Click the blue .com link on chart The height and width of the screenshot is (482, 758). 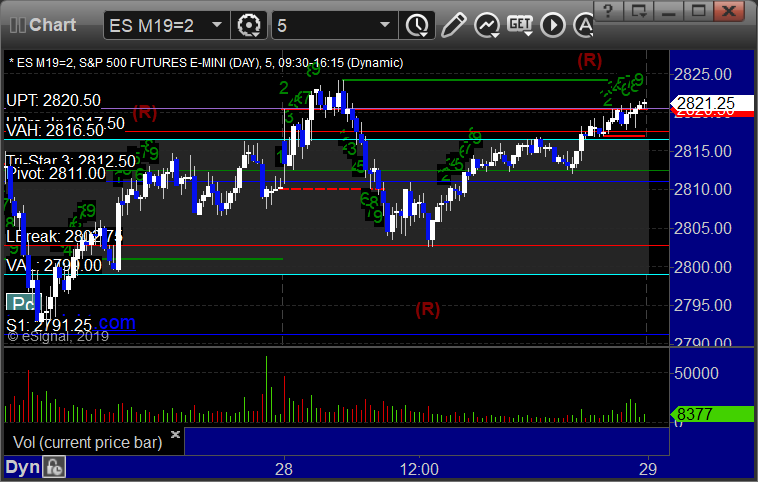coord(116,323)
